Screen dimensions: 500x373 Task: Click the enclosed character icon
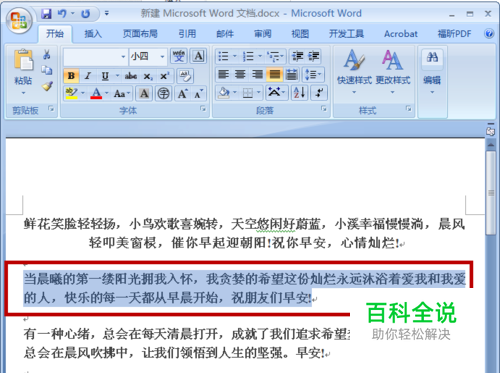(163, 93)
